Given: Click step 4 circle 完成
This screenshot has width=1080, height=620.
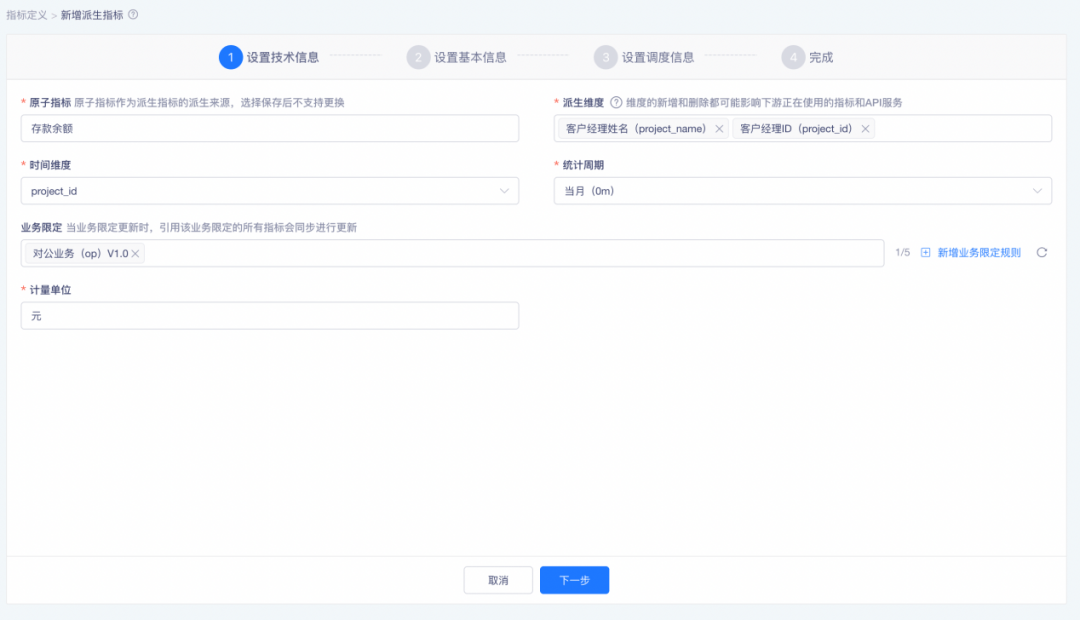Looking at the screenshot, I should click(793, 57).
